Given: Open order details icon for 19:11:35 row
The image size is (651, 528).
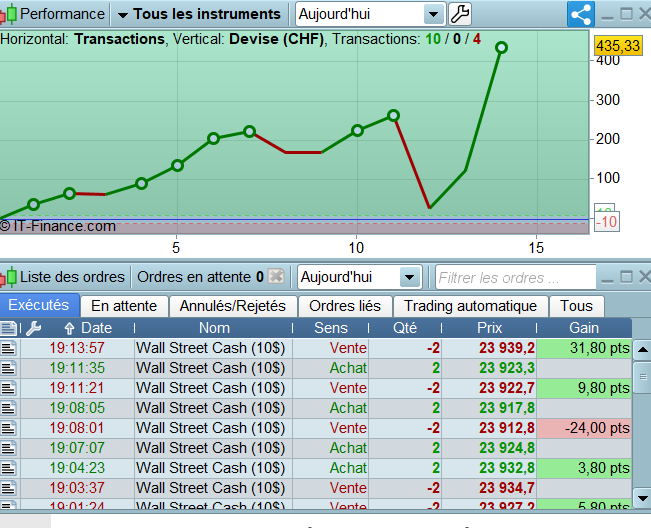Looking at the screenshot, I should (9, 368).
